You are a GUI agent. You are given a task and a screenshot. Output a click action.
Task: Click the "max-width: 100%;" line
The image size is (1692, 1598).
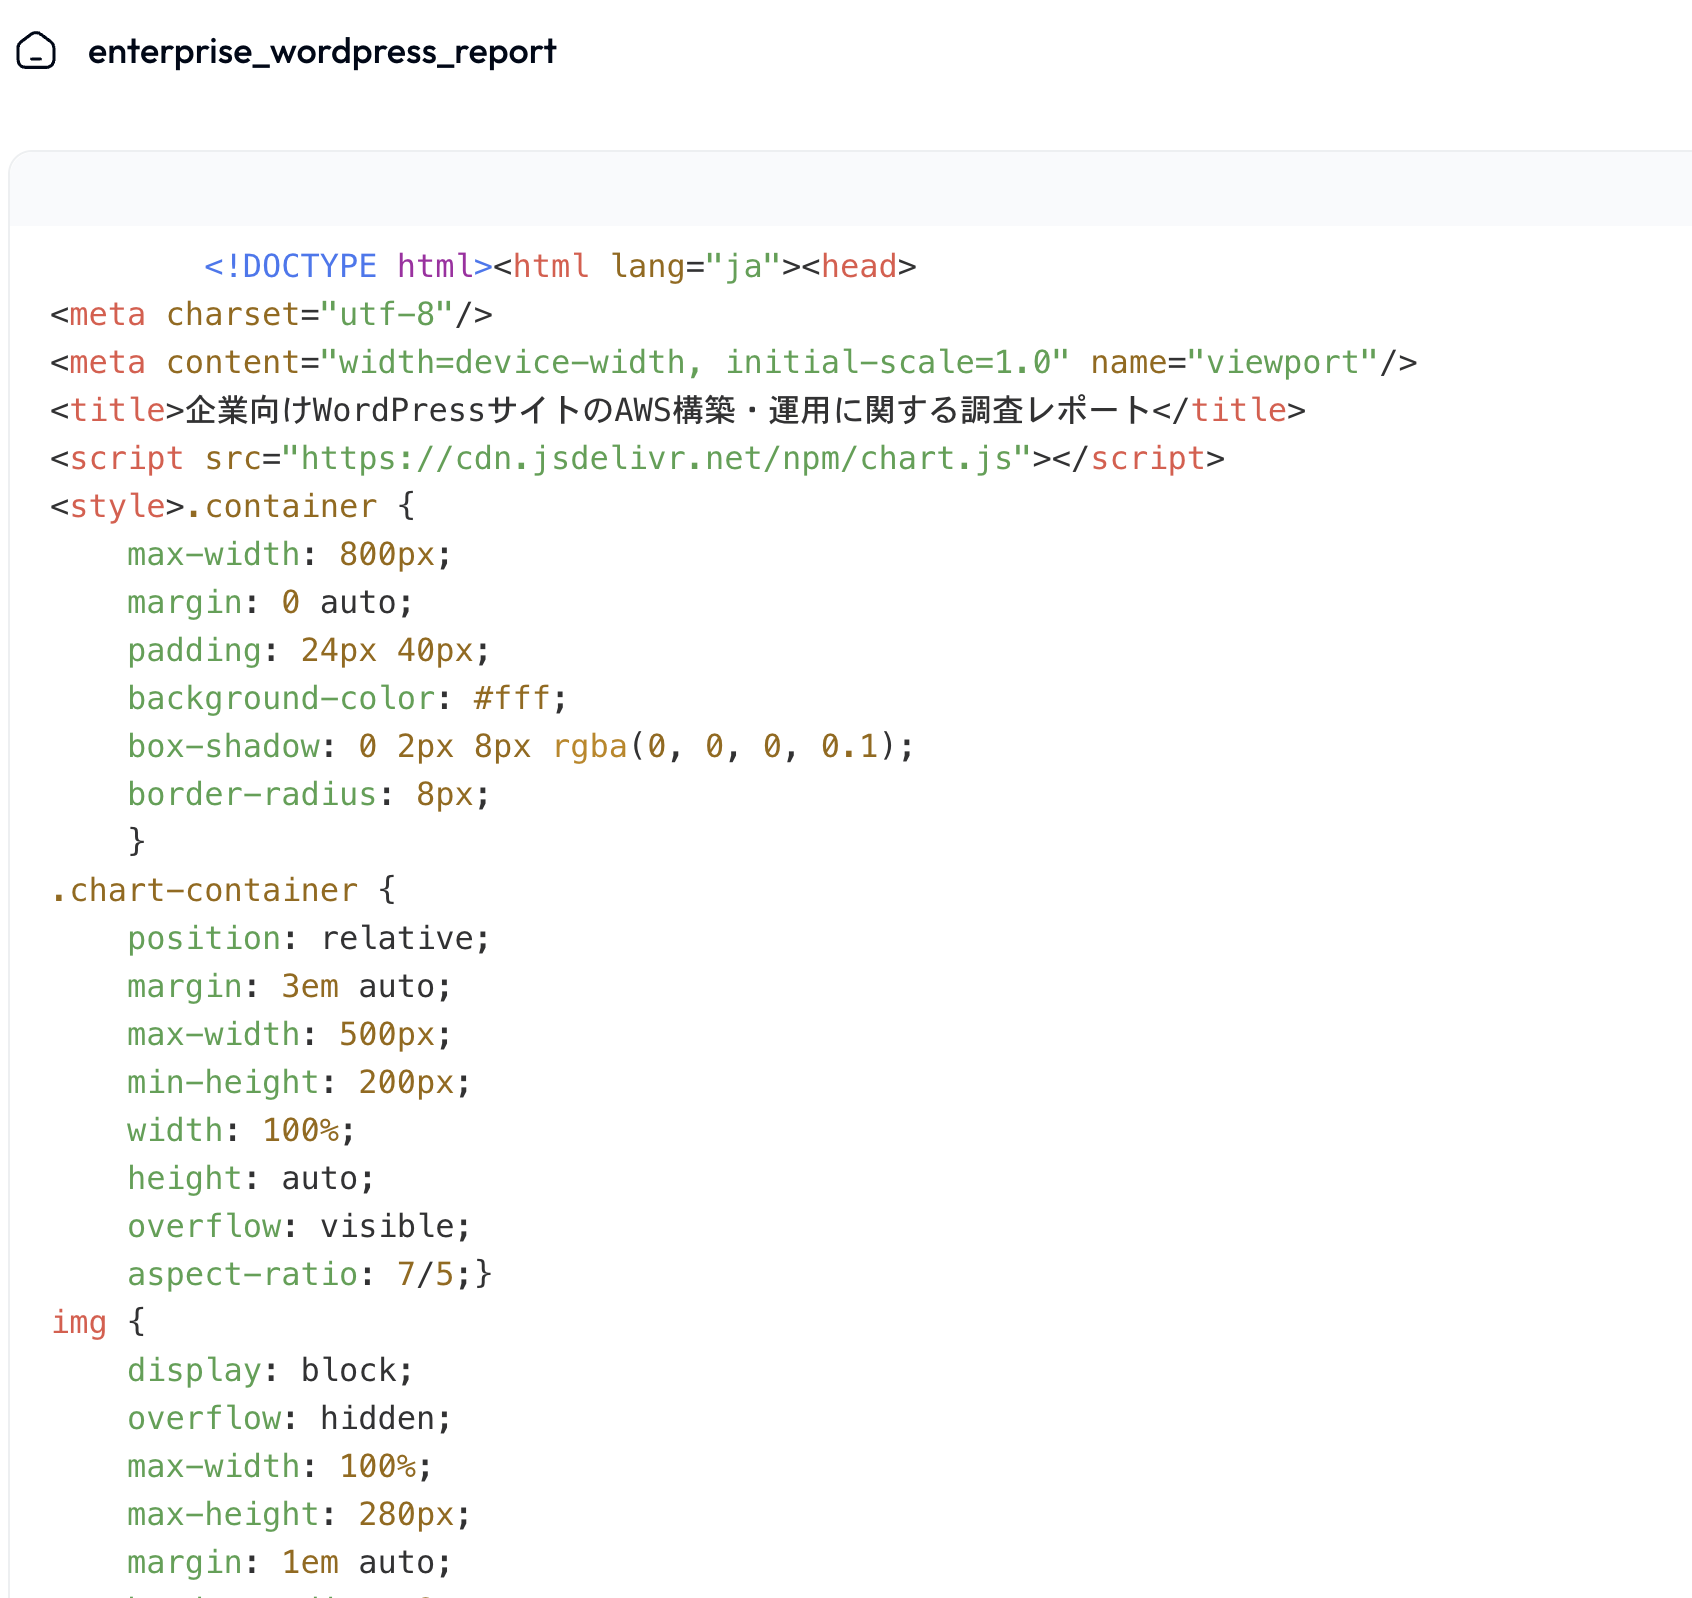(x=280, y=1466)
